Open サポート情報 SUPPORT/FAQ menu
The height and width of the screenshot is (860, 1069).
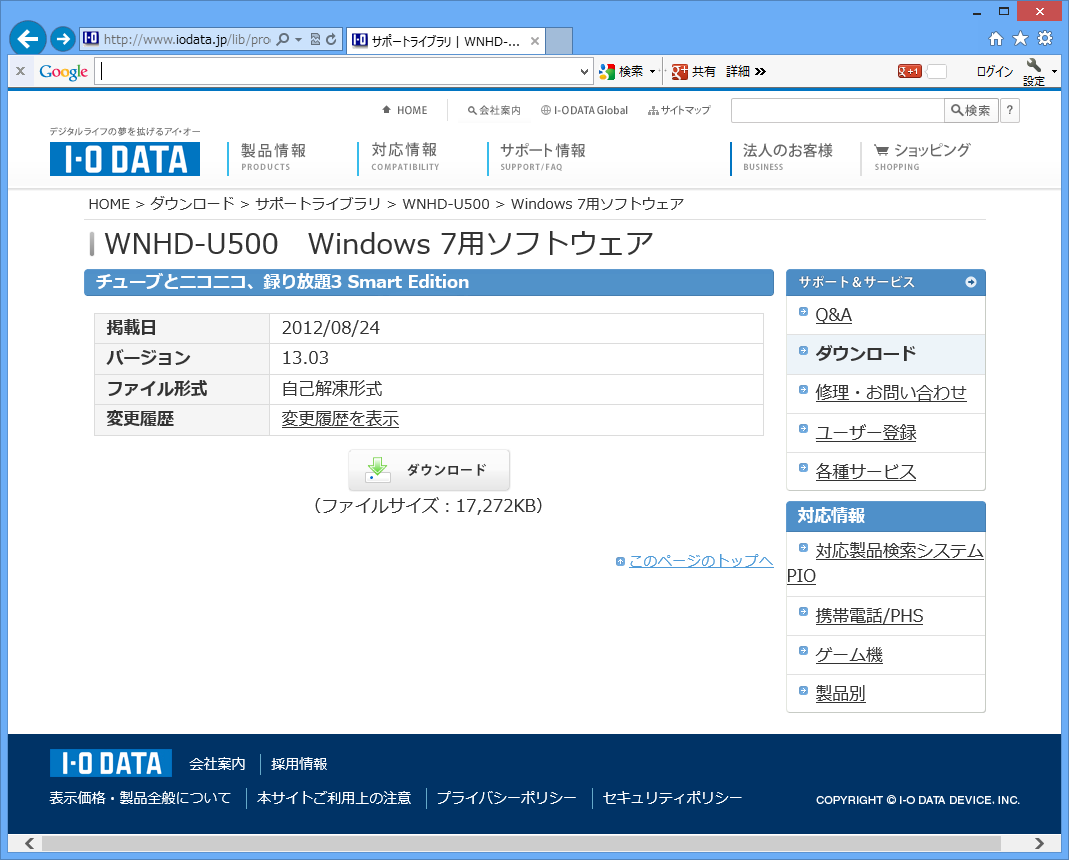tap(543, 157)
